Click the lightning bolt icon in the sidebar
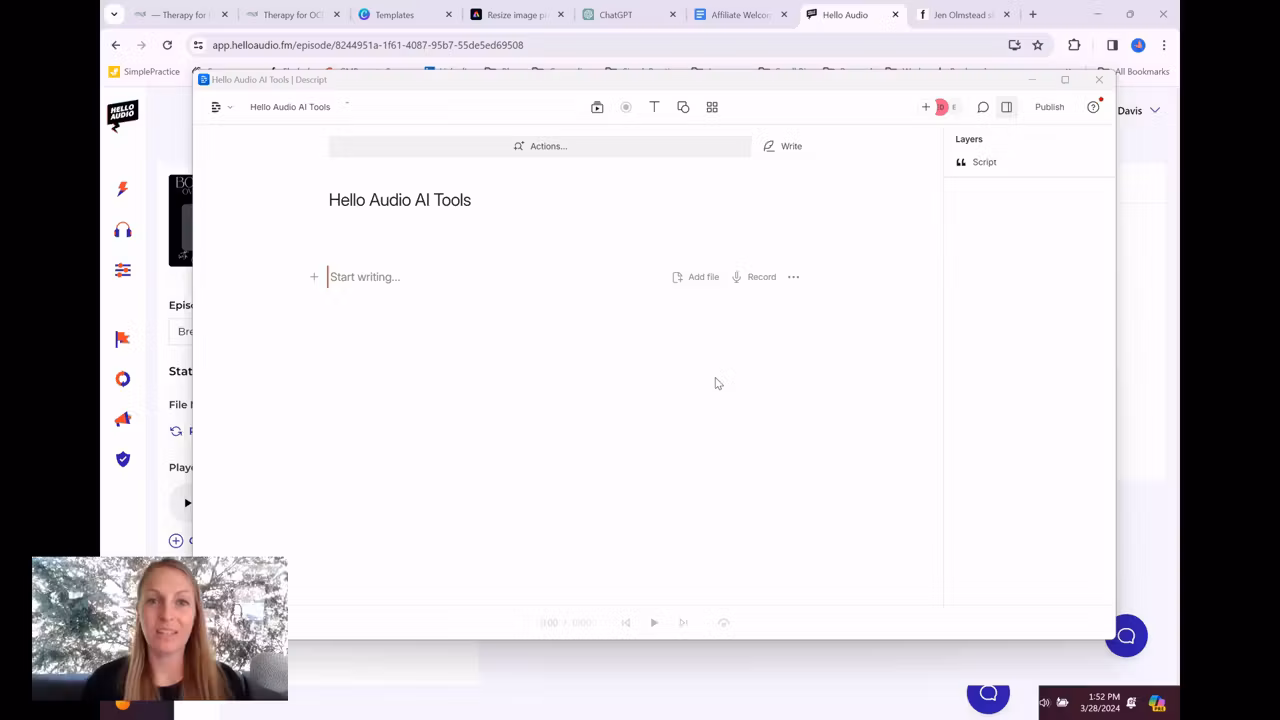 (x=122, y=189)
